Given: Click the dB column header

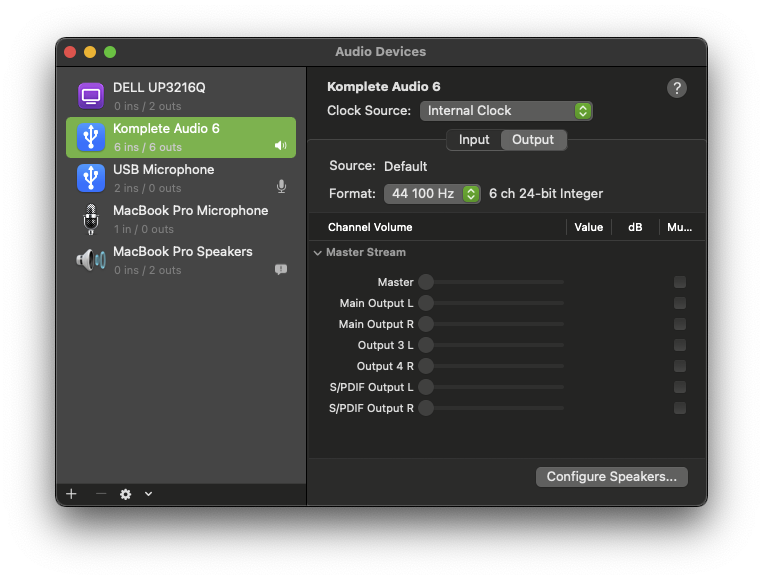Looking at the screenshot, I should [x=635, y=227].
